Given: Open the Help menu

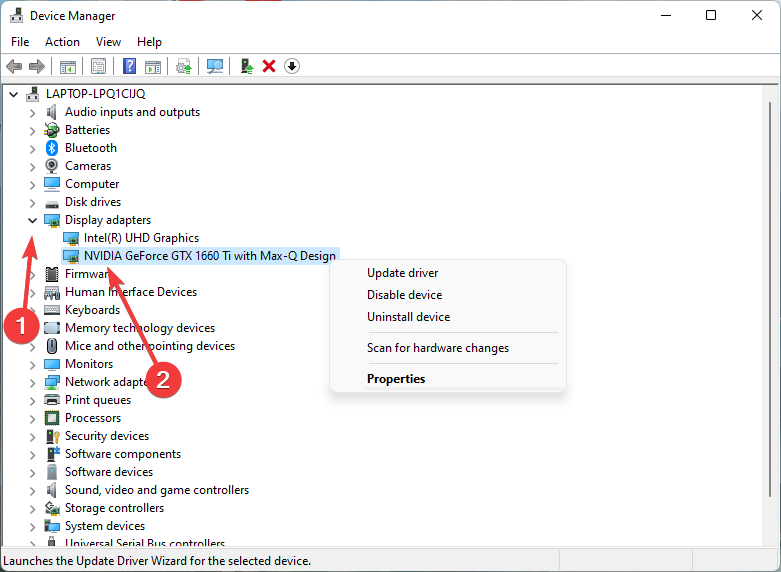Looking at the screenshot, I should pos(149,42).
